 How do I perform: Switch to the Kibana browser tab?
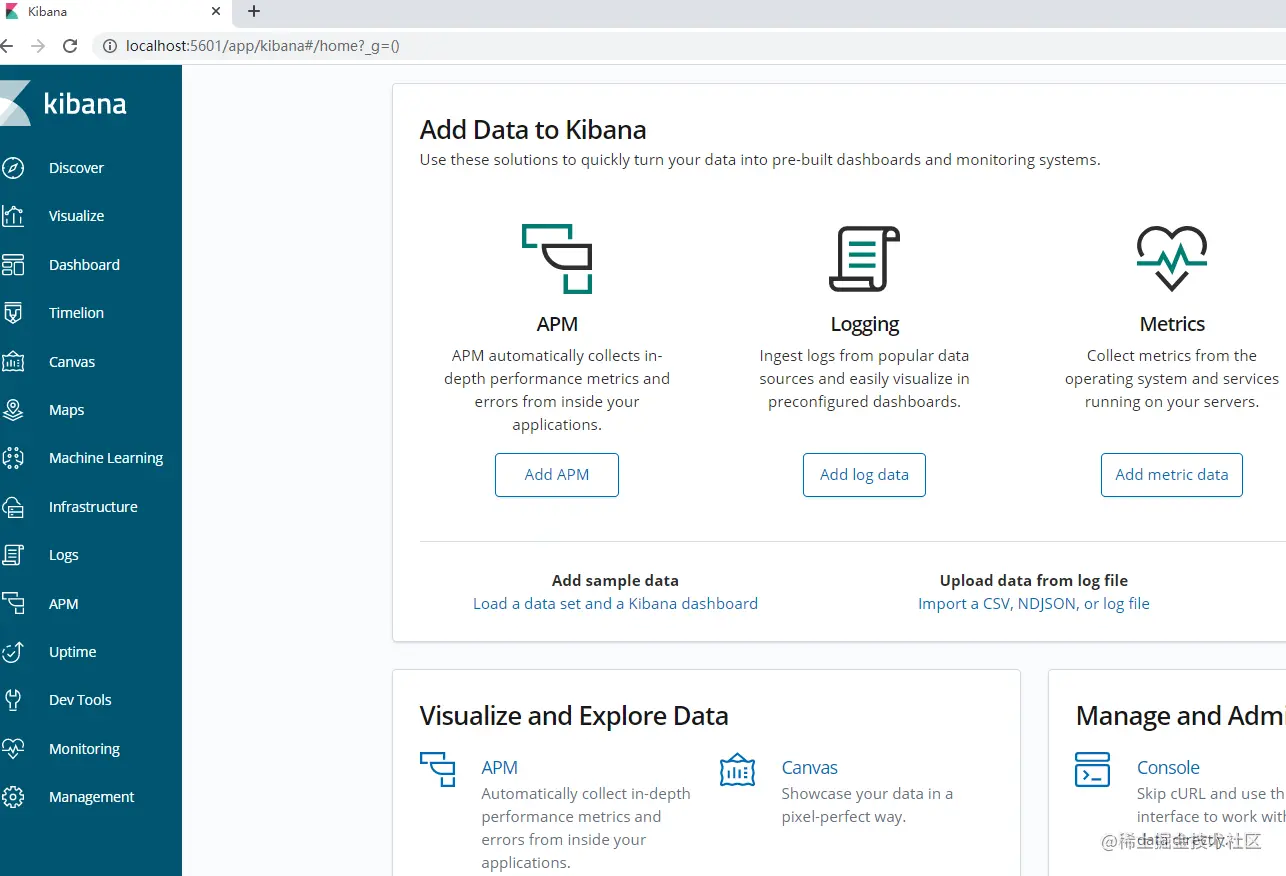point(115,12)
